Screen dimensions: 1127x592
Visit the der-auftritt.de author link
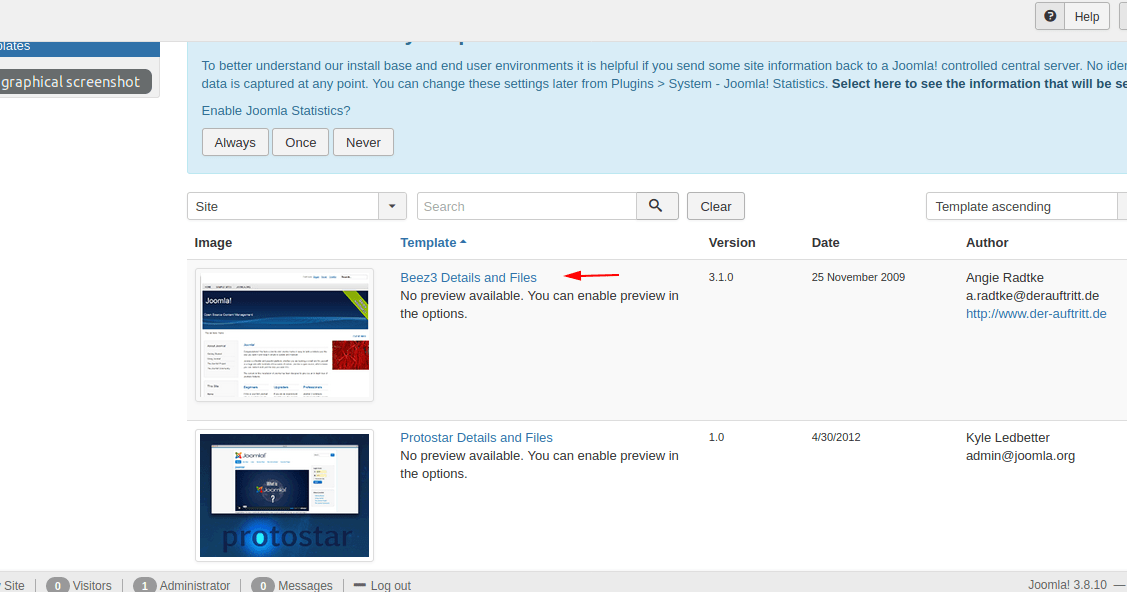pyautogui.click(x=1036, y=313)
